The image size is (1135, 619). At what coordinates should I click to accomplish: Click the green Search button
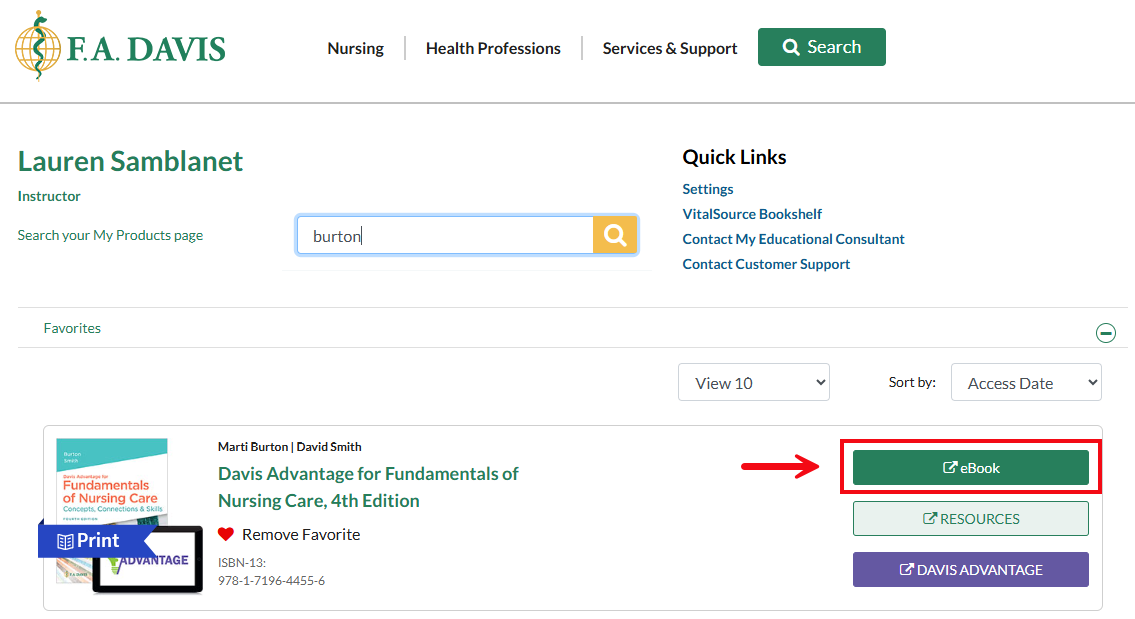822,47
